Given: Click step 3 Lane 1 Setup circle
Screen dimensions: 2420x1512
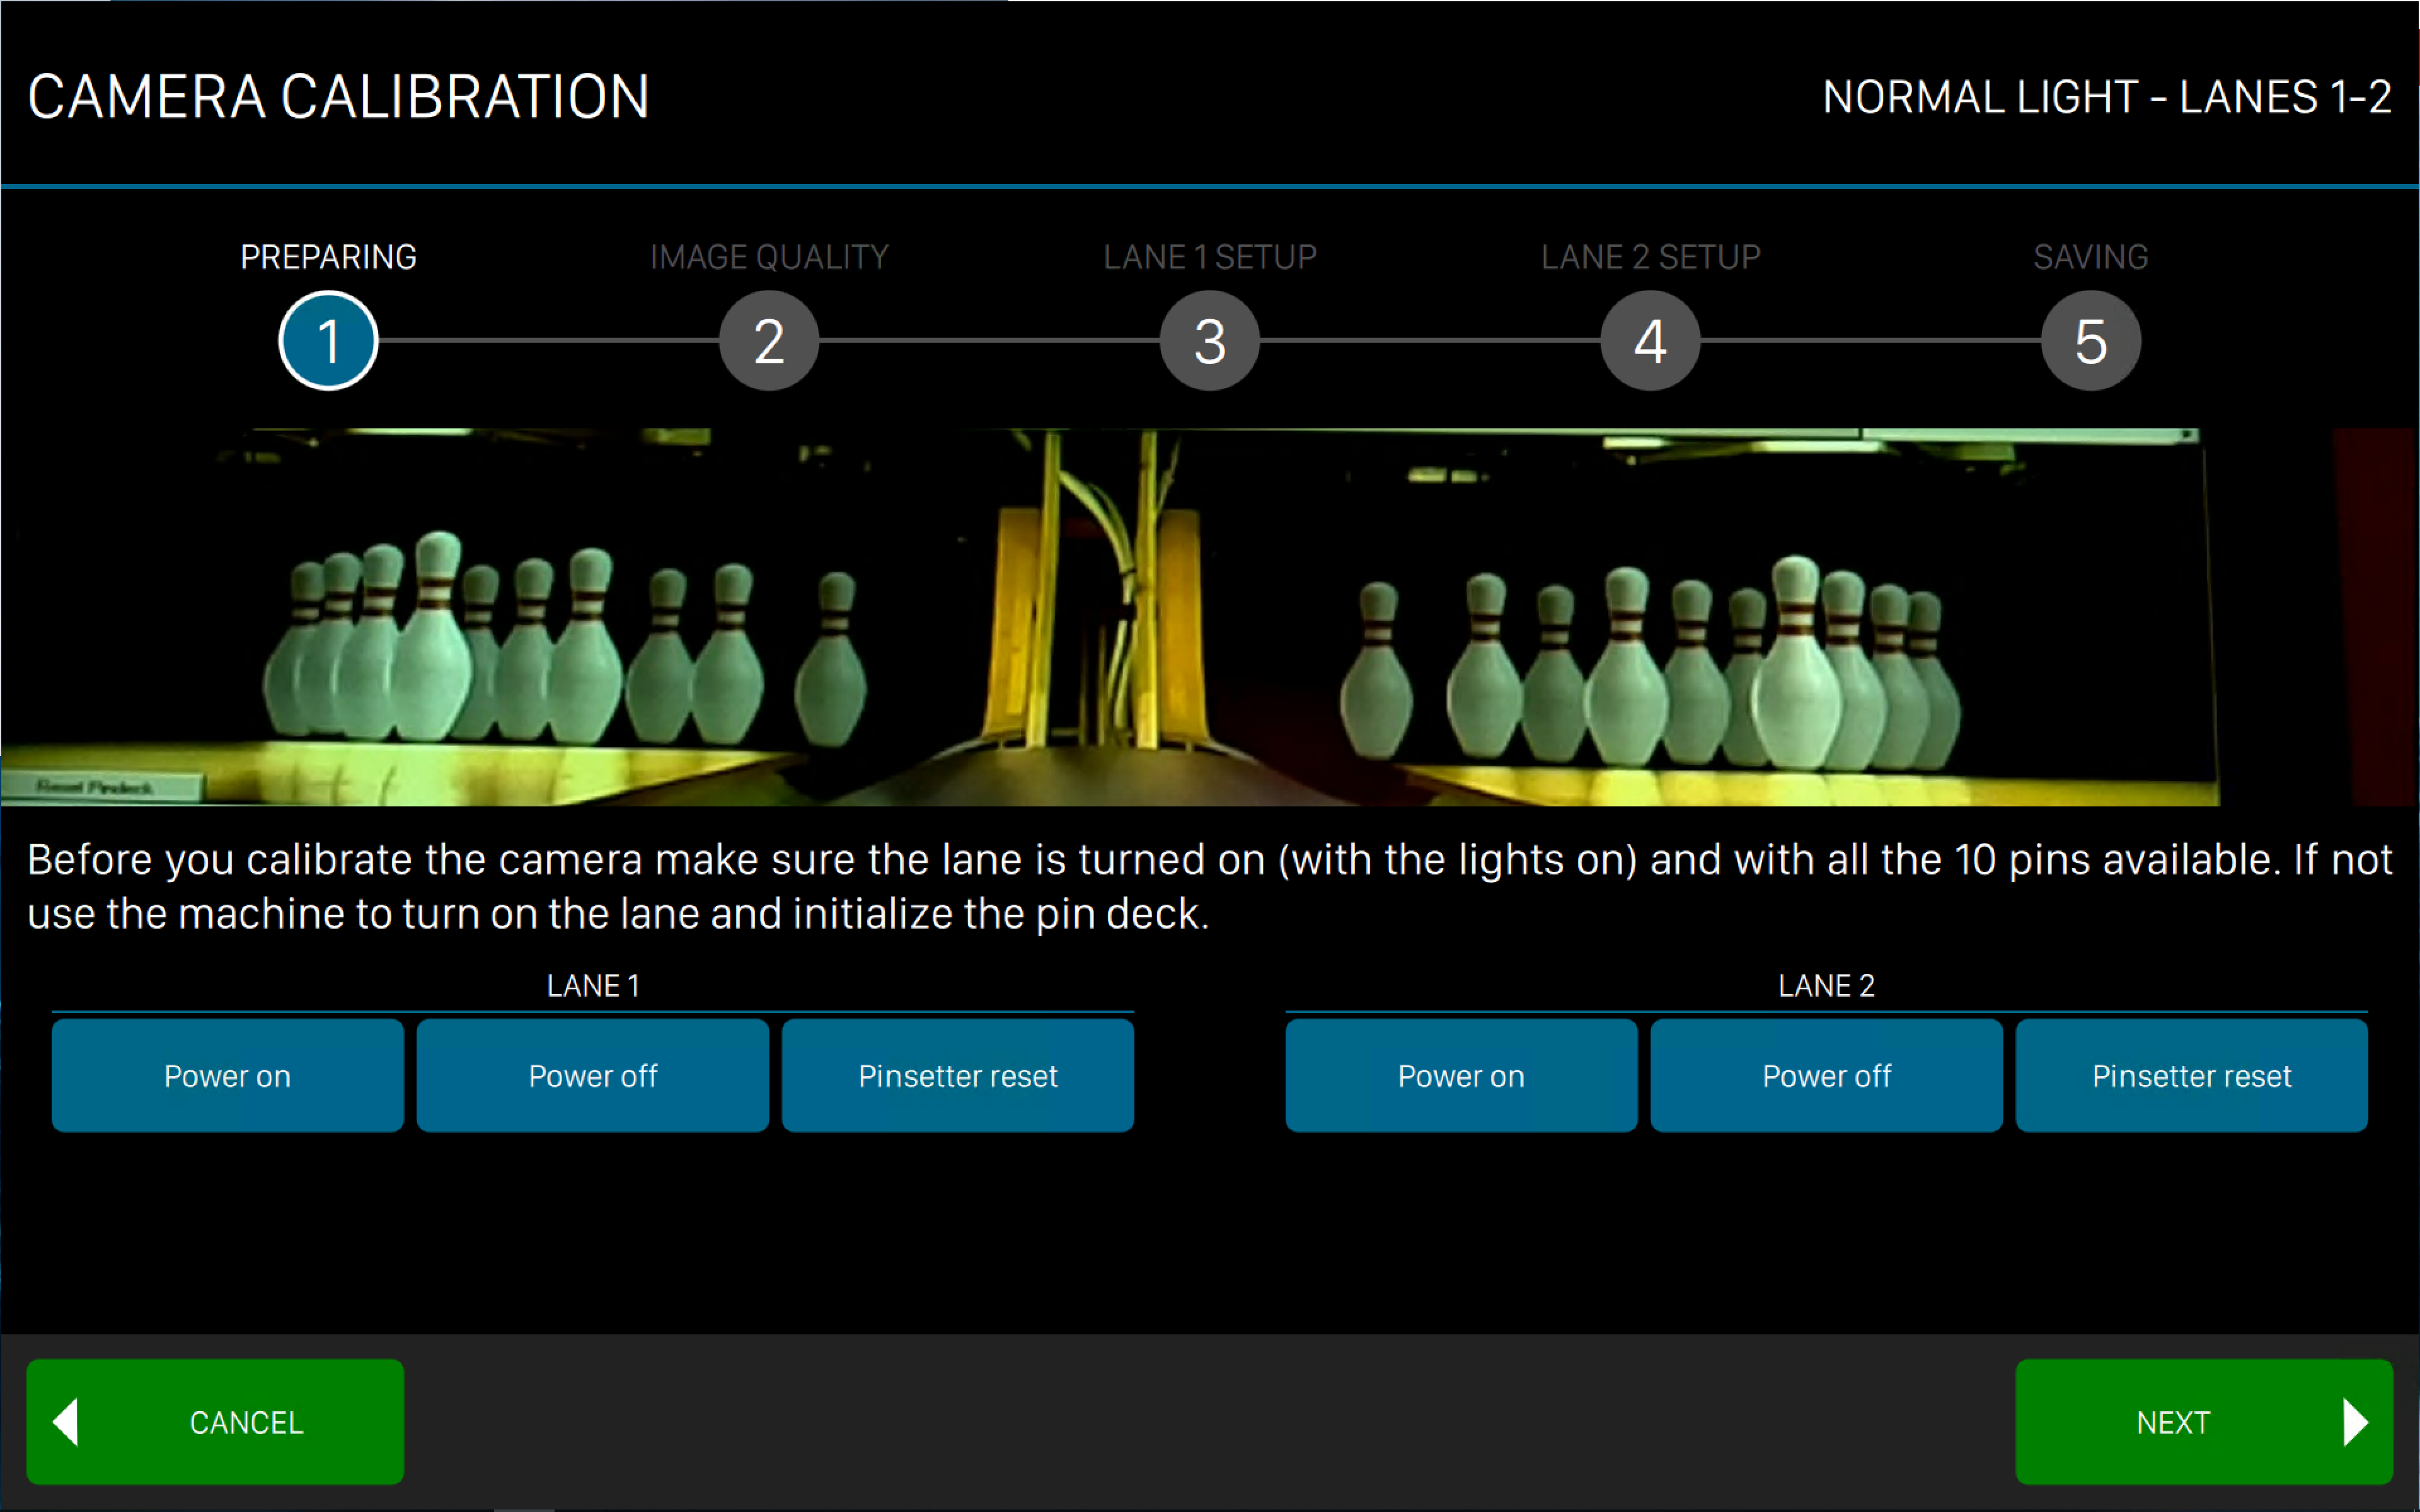Looking at the screenshot, I should pos(1210,341).
